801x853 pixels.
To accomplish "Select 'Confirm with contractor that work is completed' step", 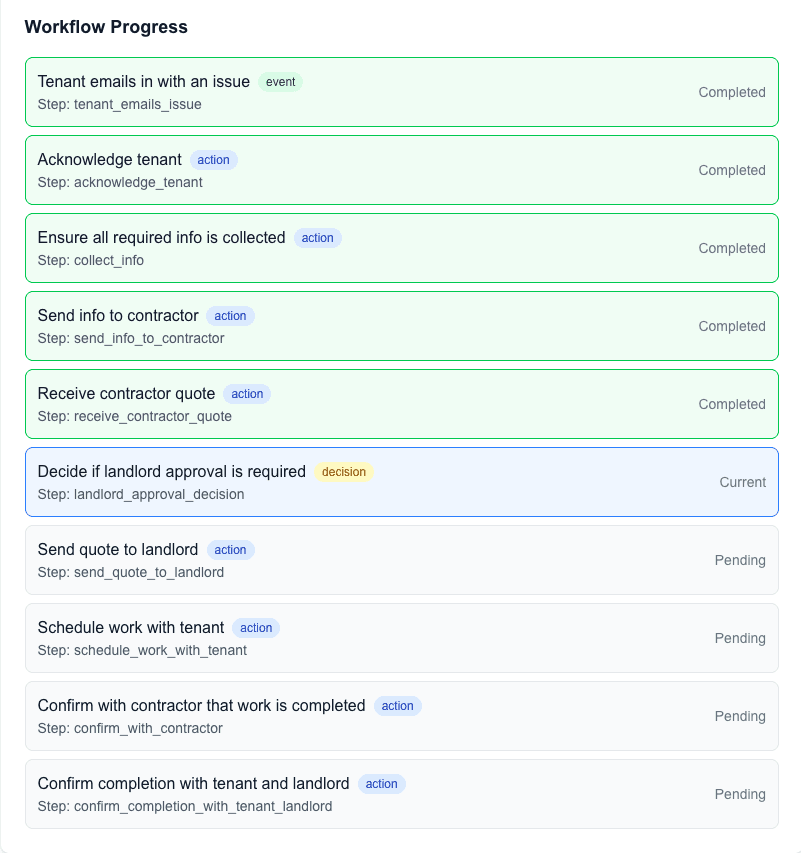I will click(201, 706).
